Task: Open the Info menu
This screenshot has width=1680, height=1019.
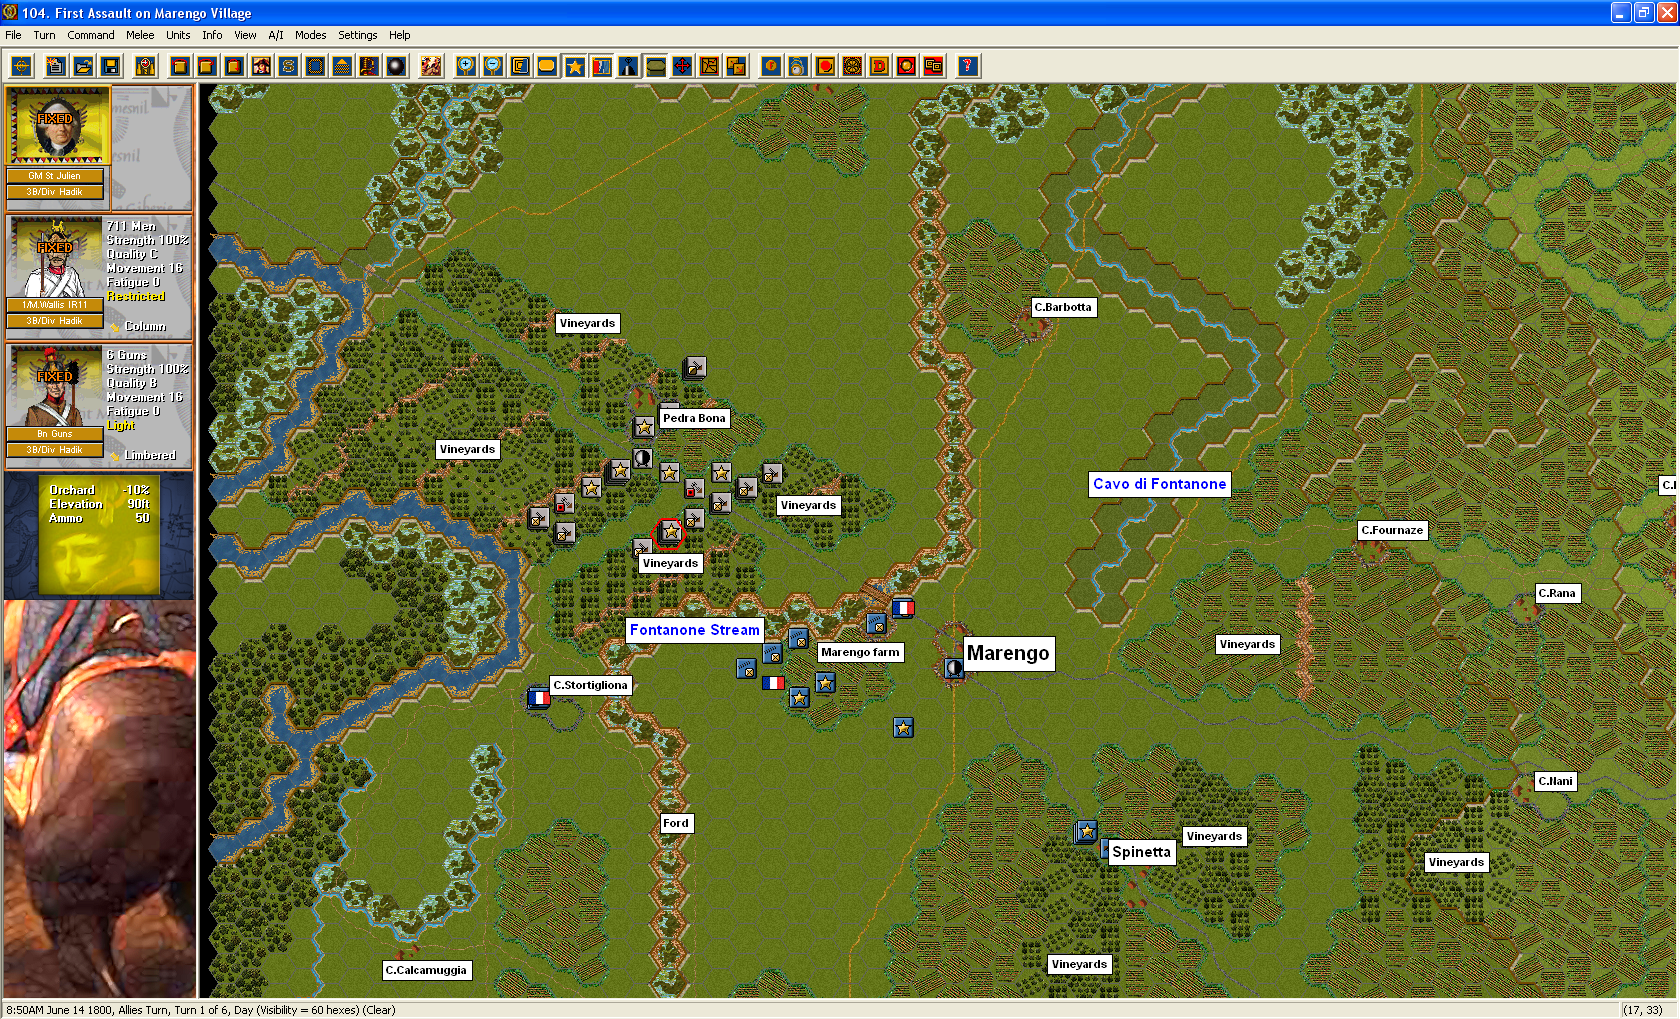Action: 212,35
